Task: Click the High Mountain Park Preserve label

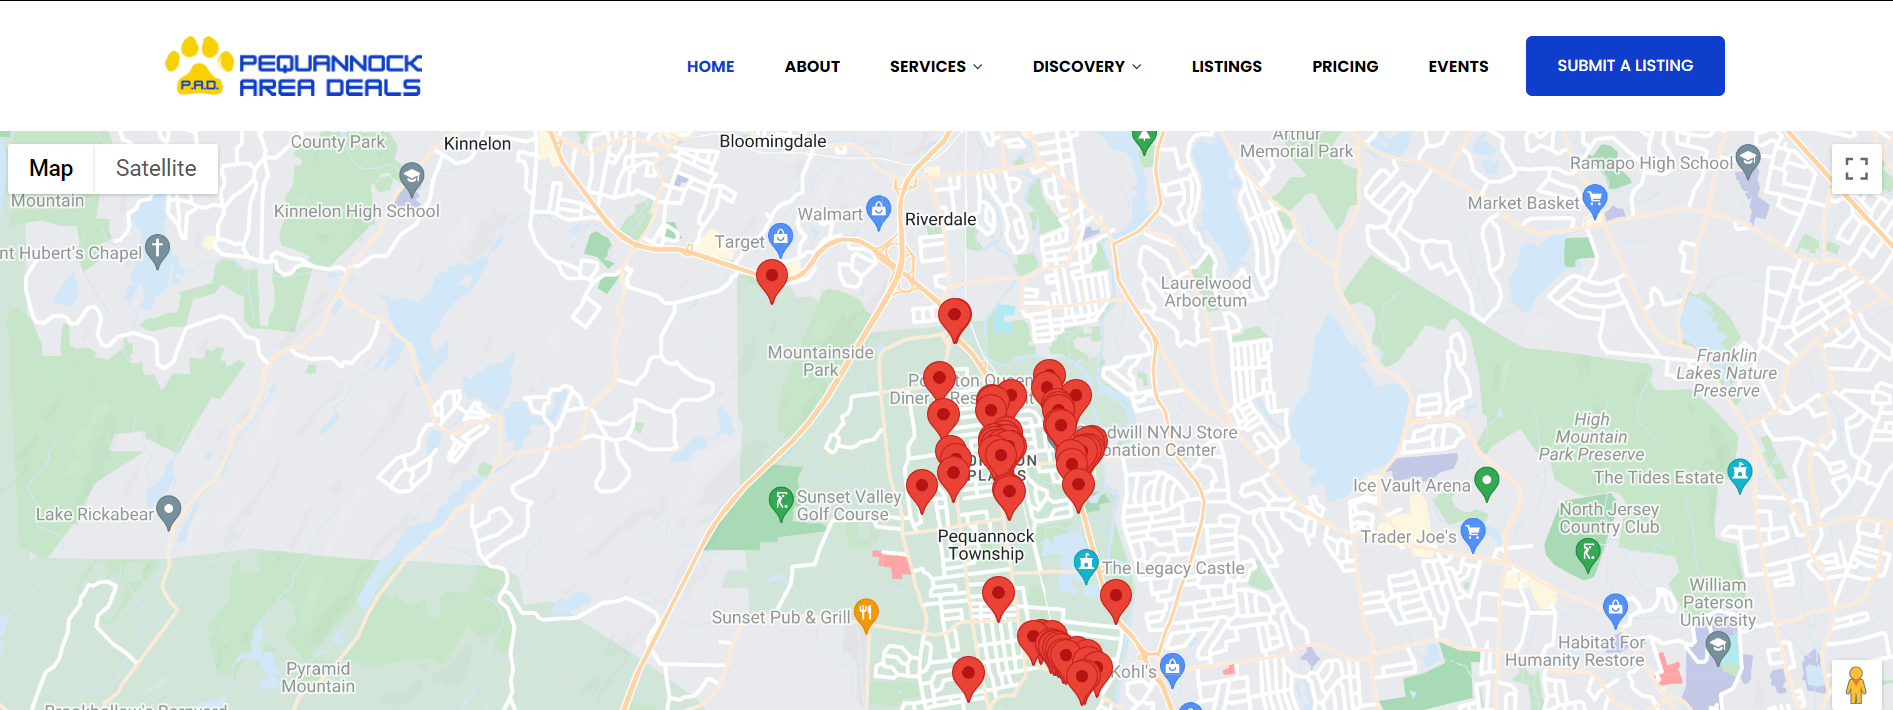Action: 1591,437
